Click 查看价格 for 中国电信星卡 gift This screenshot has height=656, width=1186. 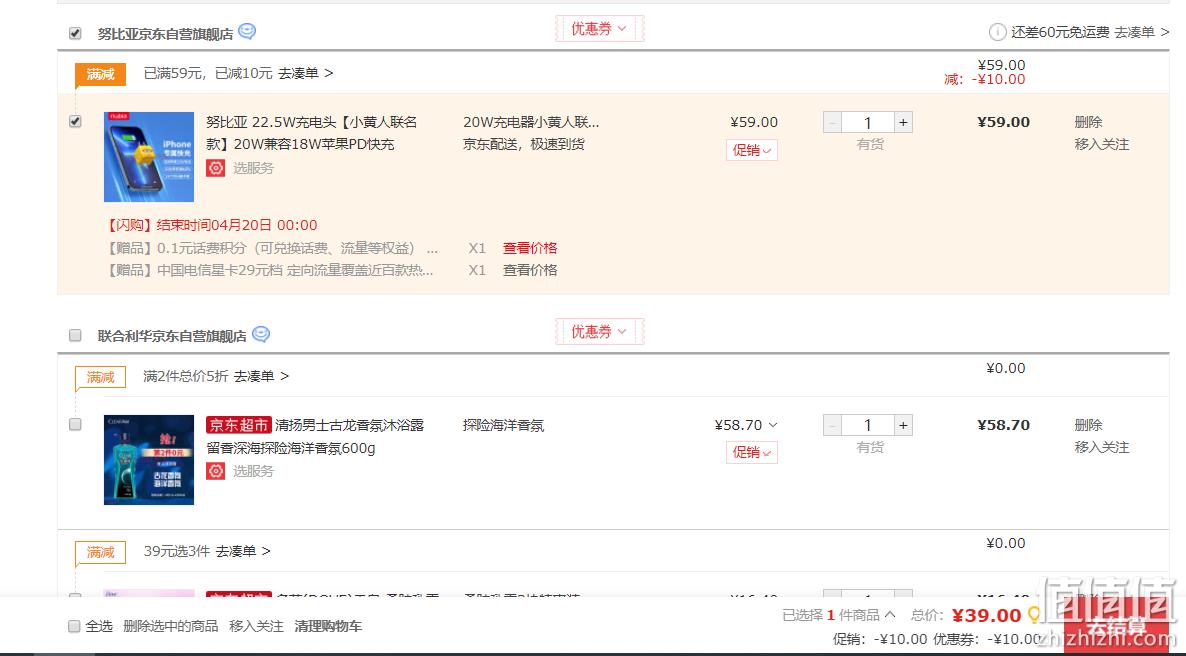coord(530,270)
